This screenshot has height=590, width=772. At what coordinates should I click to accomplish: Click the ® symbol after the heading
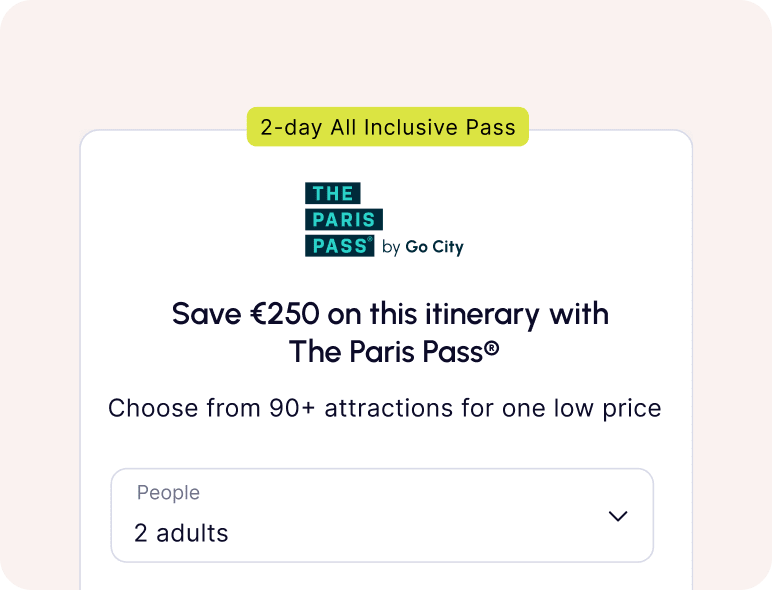coord(491,348)
